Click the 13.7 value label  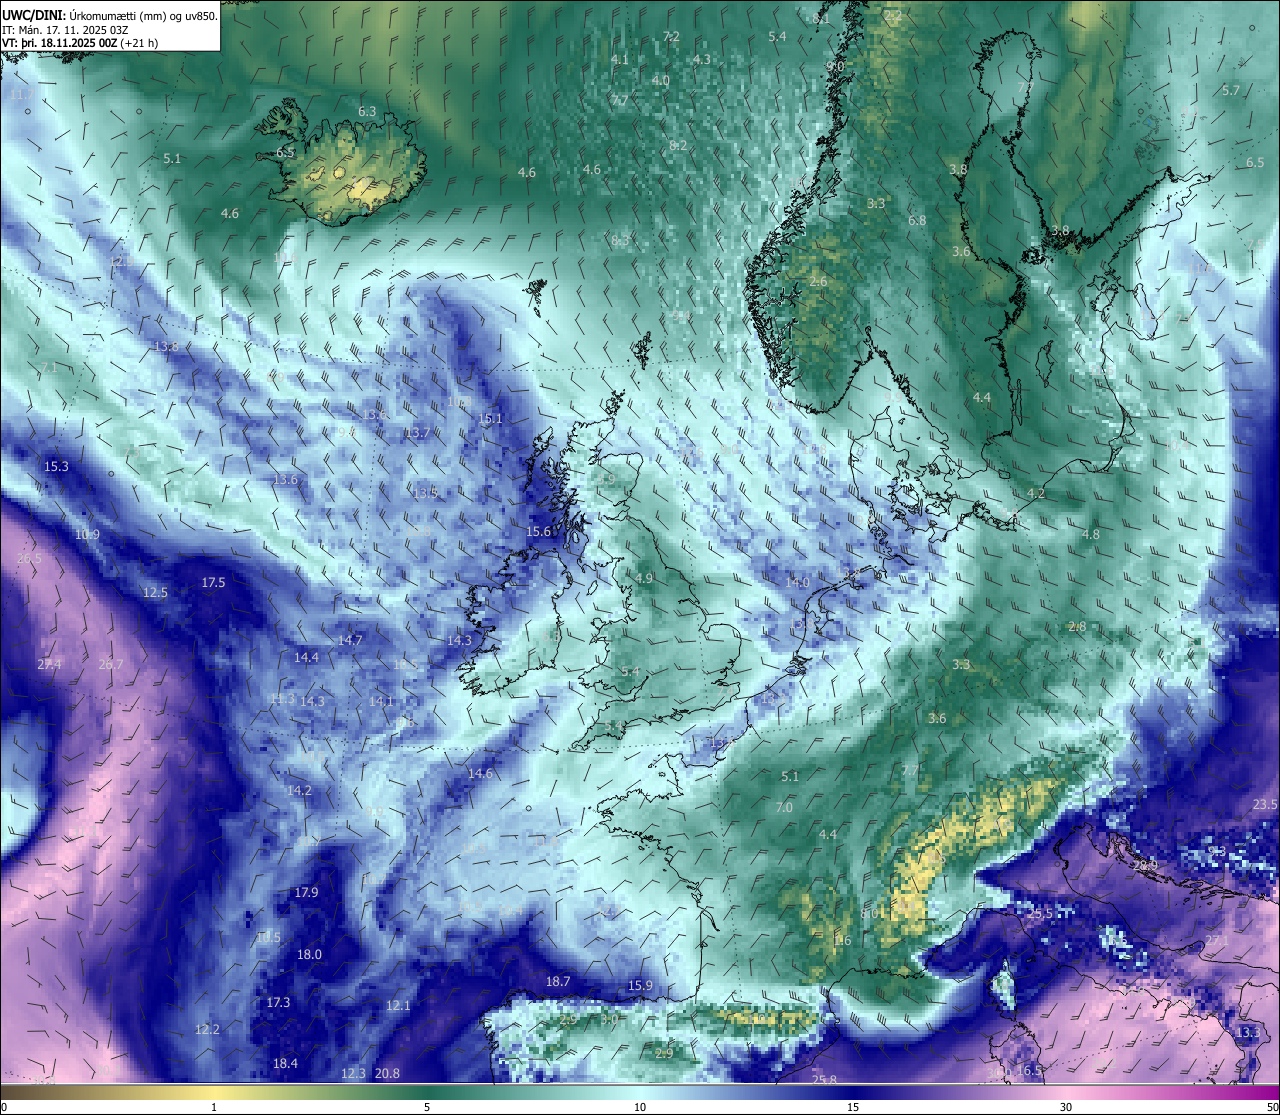click(417, 433)
